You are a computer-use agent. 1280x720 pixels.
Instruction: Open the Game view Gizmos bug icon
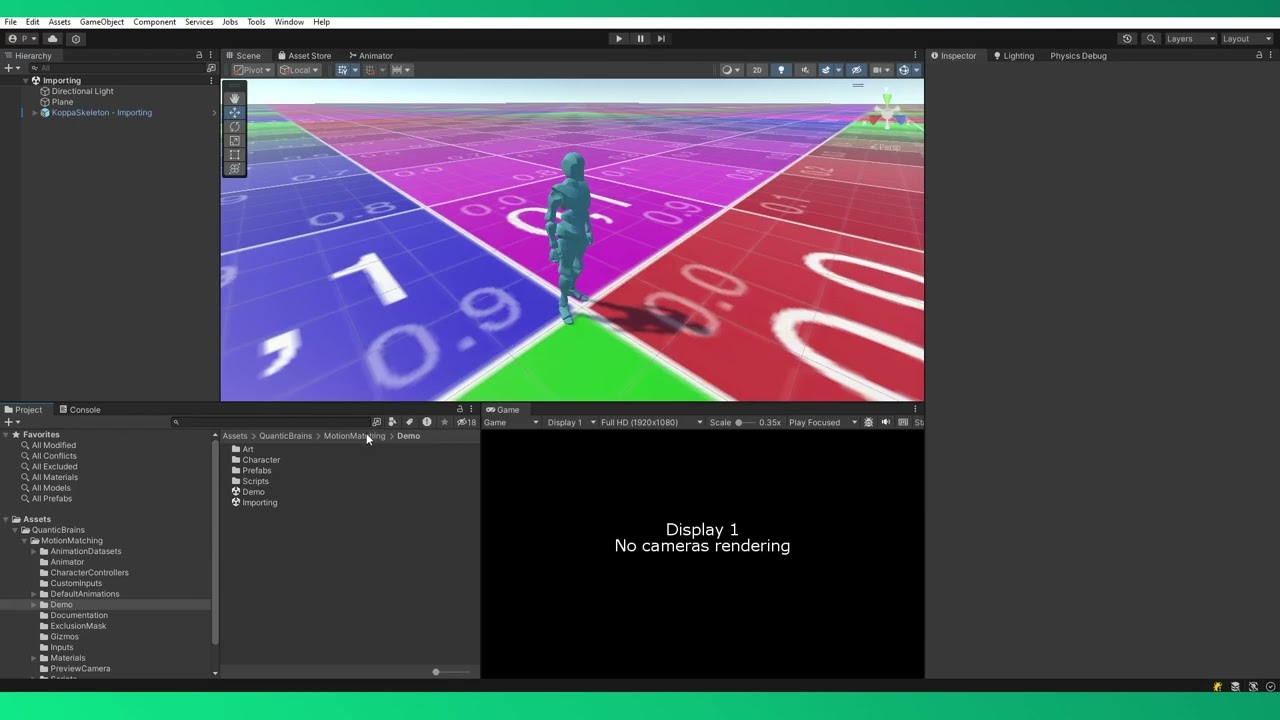868,422
